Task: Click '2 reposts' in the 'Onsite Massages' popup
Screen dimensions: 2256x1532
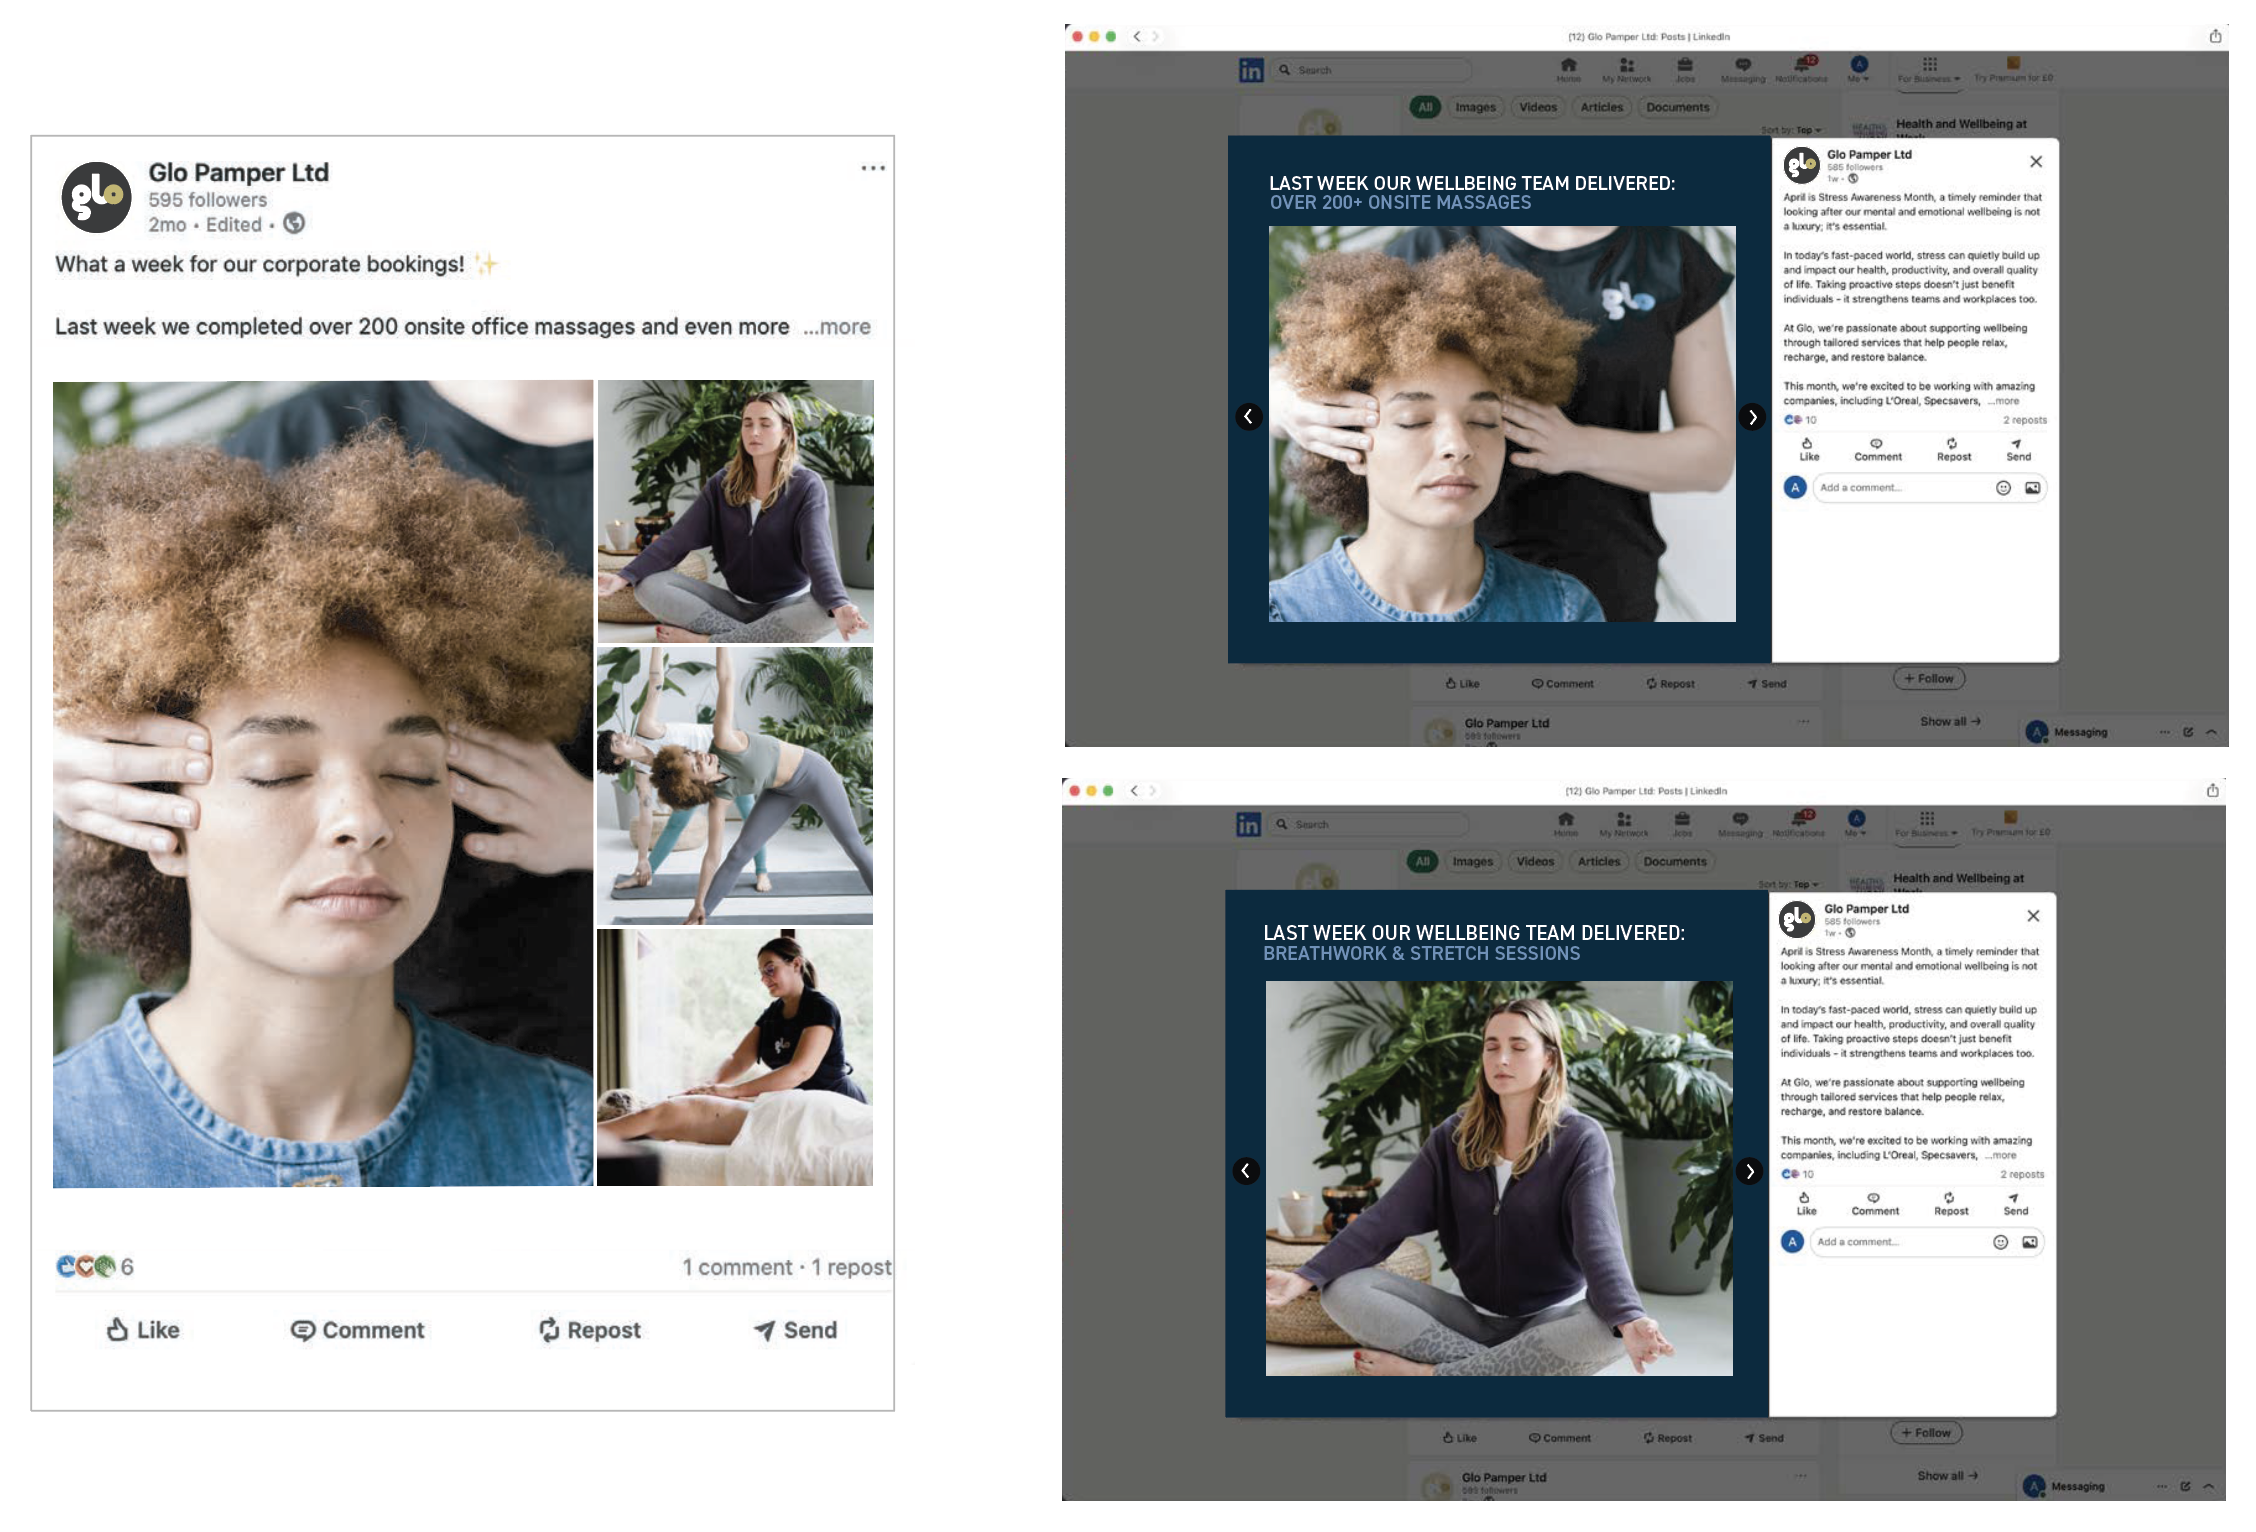Action: point(2024,420)
